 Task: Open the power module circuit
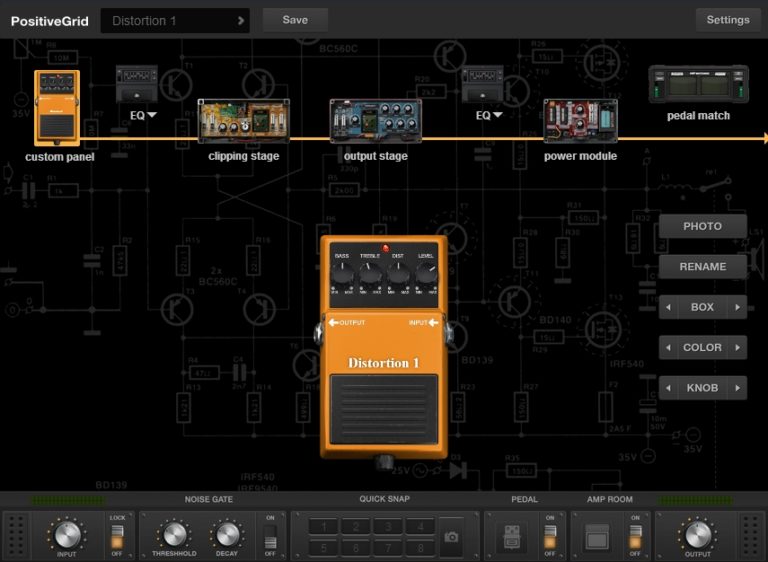[580, 121]
